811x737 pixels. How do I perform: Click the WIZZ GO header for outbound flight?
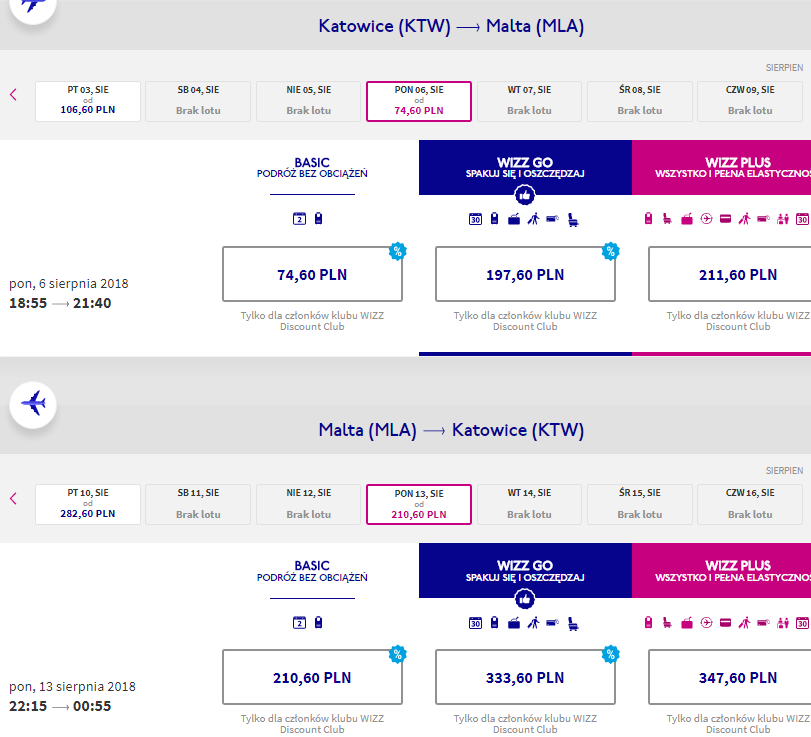pyautogui.click(x=525, y=167)
